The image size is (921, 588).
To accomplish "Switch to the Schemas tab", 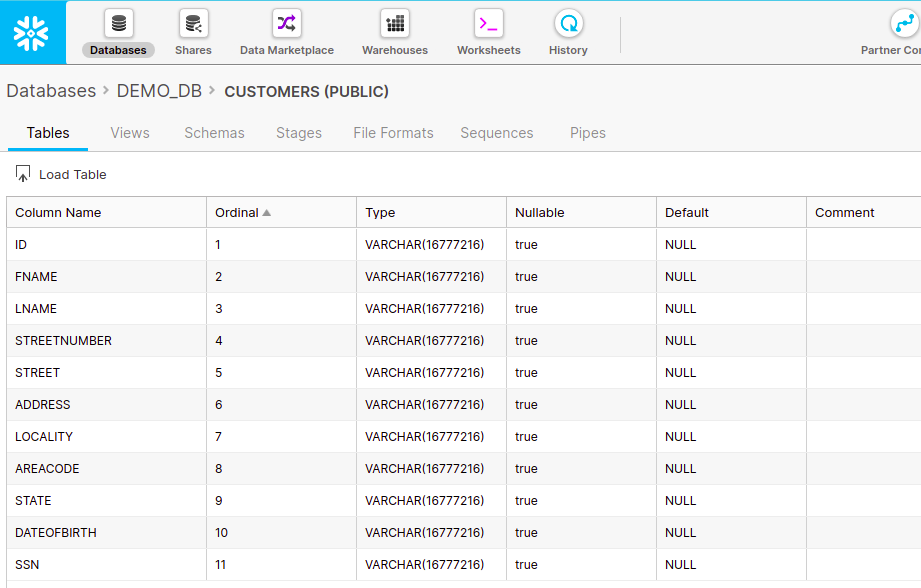I will click(x=214, y=133).
